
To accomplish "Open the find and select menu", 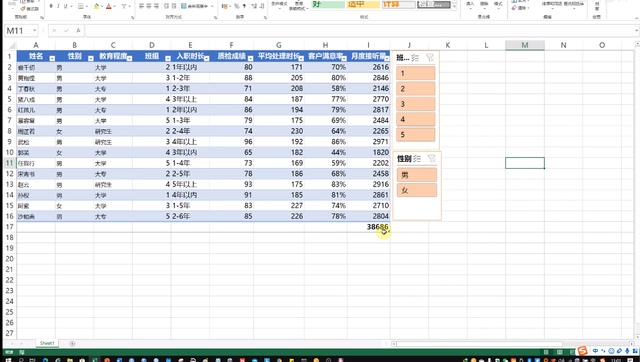I will coord(573,5).
